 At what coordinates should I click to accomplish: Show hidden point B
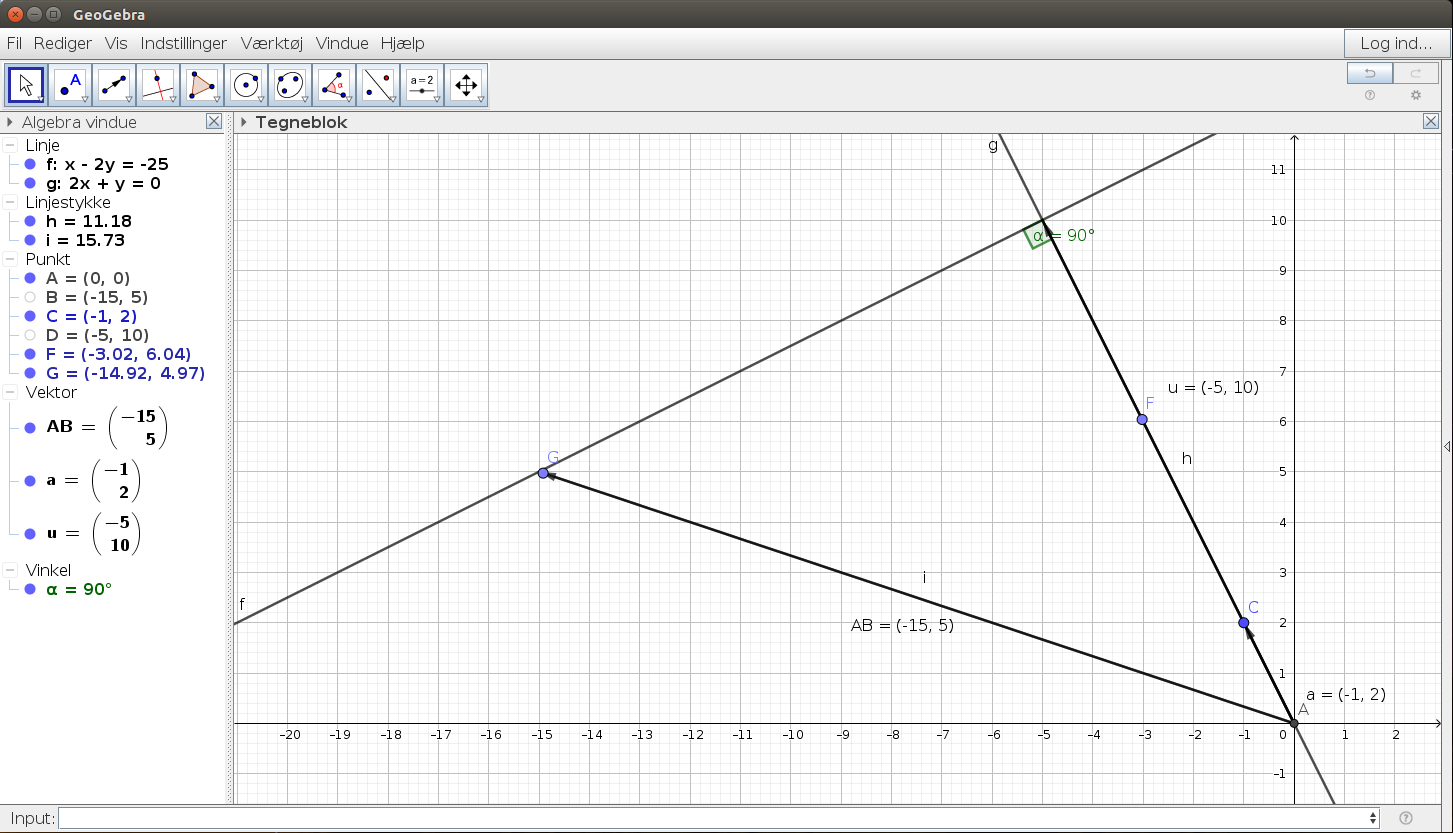click(x=30, y=297)
